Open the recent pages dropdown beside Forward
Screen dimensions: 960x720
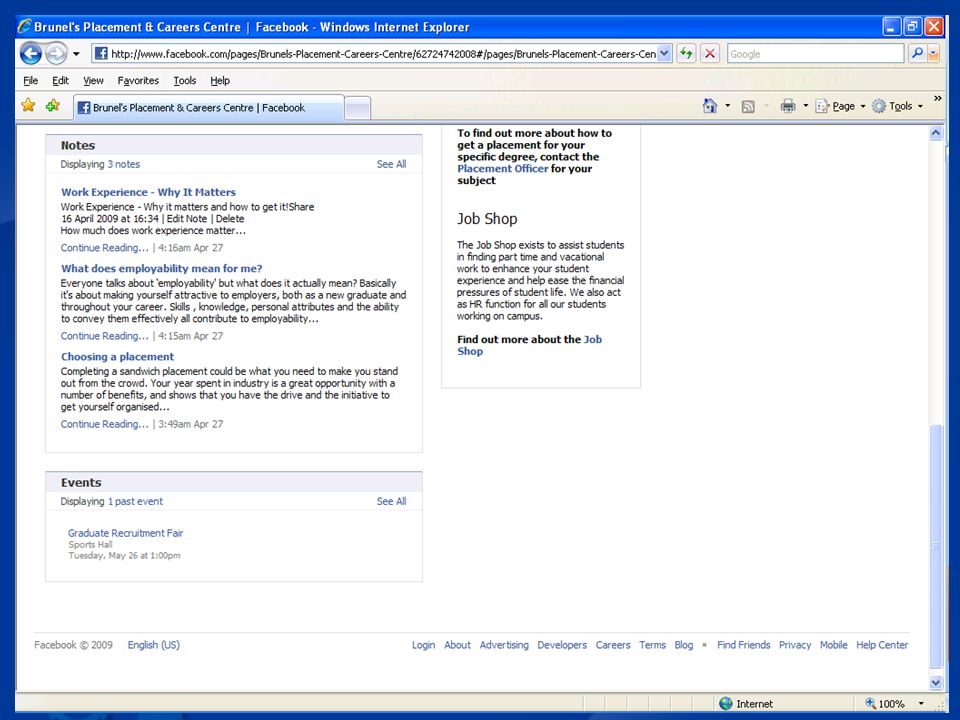[76, 54]
